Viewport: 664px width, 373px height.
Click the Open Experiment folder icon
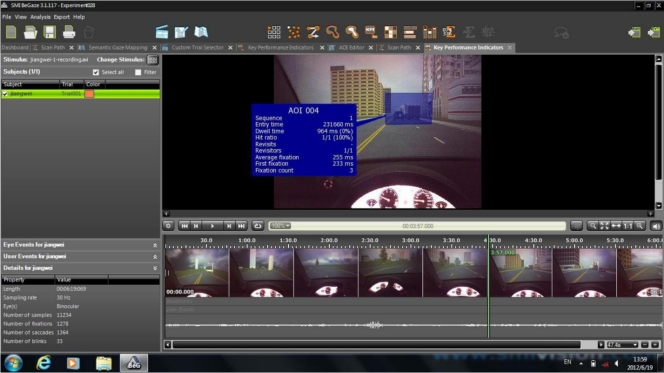coord(30,32)
